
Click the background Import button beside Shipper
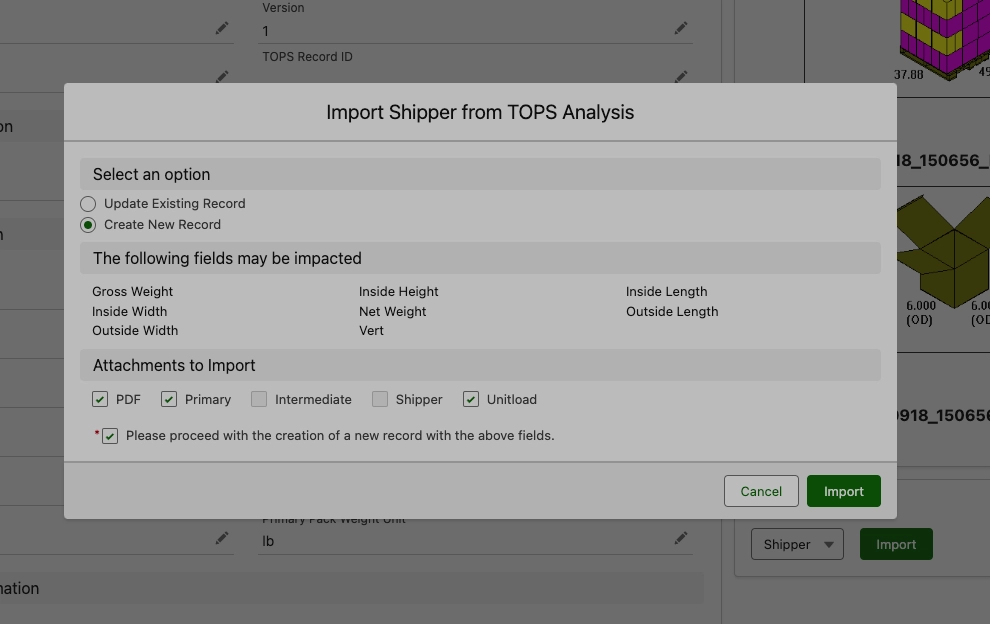click(896, 544)
